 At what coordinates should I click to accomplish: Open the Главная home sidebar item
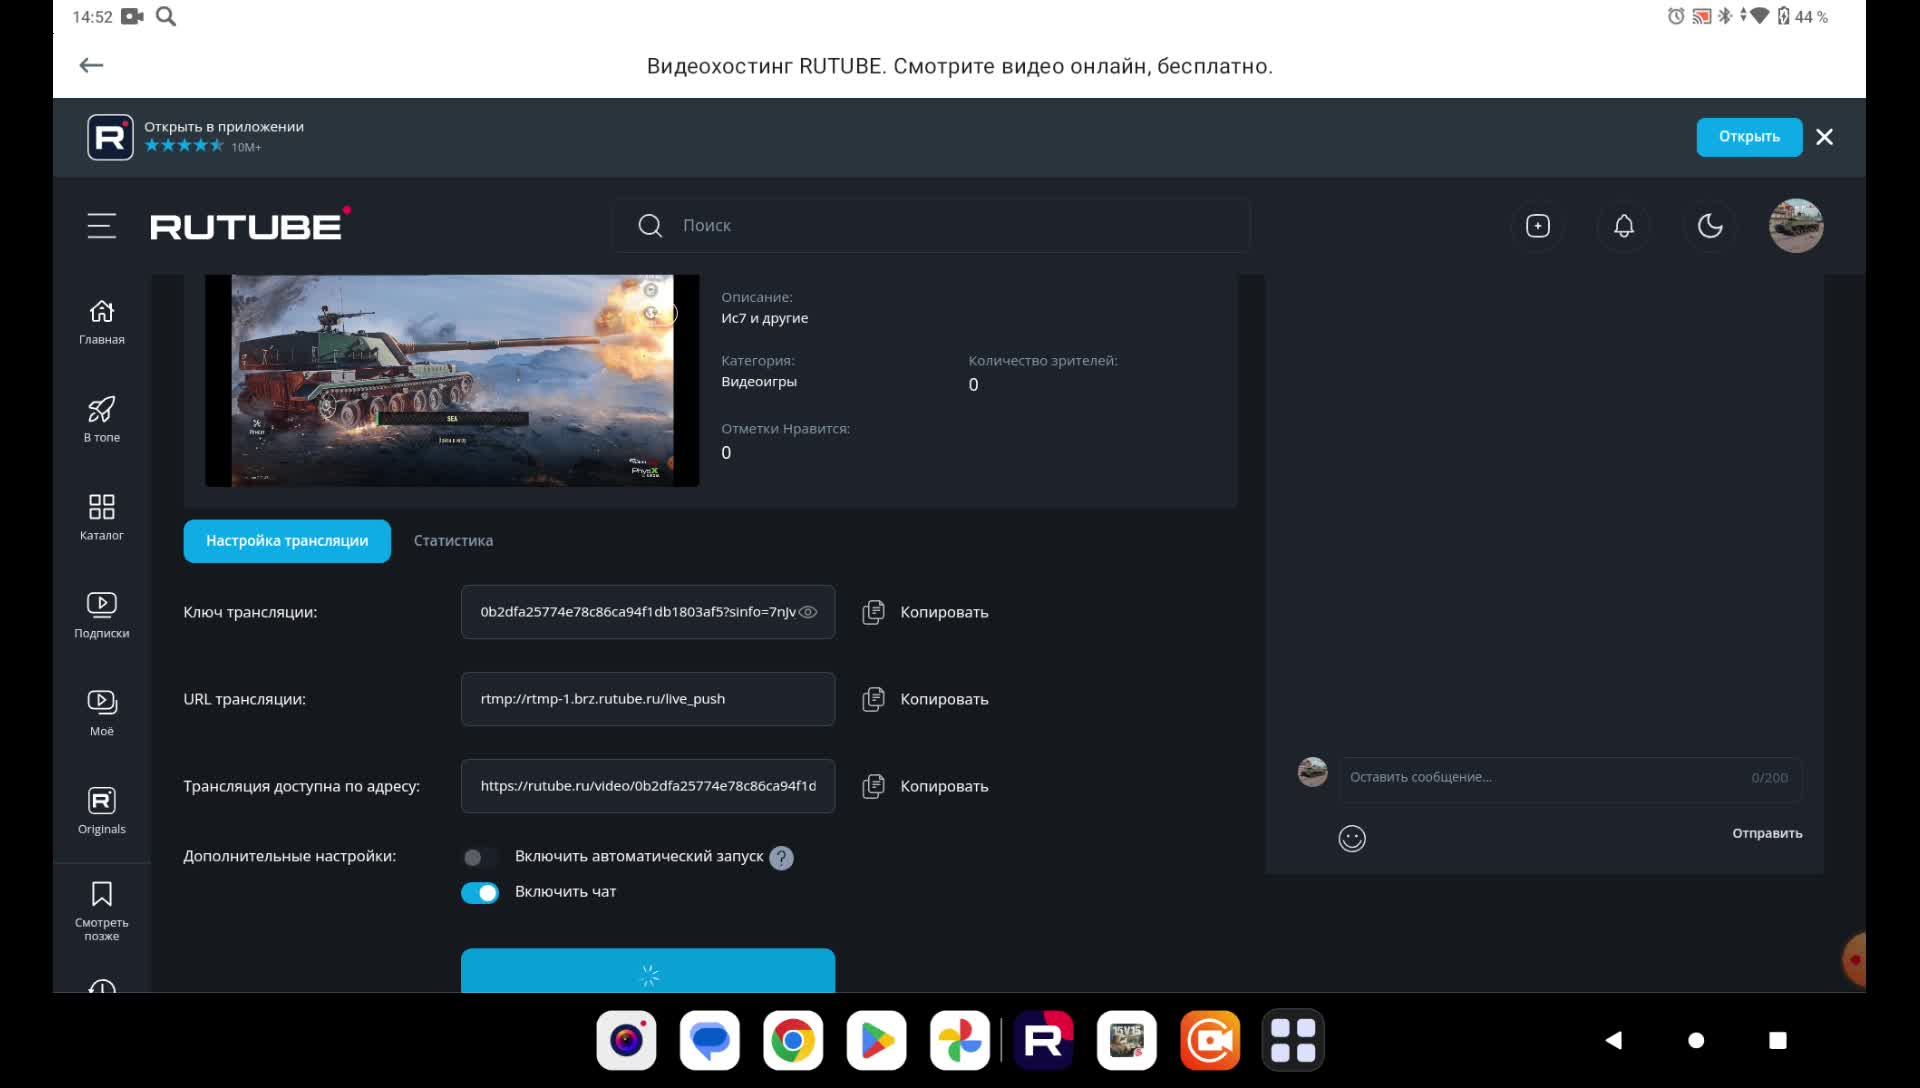point(101,322)
